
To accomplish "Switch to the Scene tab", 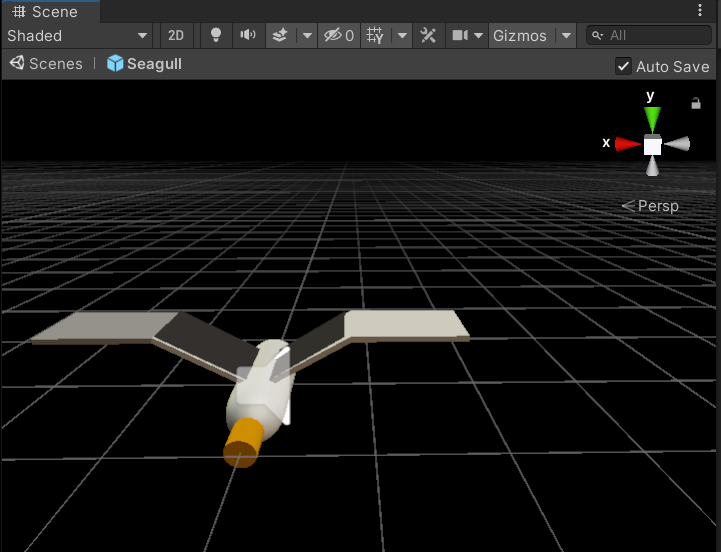I will click(x=51, y=12).
